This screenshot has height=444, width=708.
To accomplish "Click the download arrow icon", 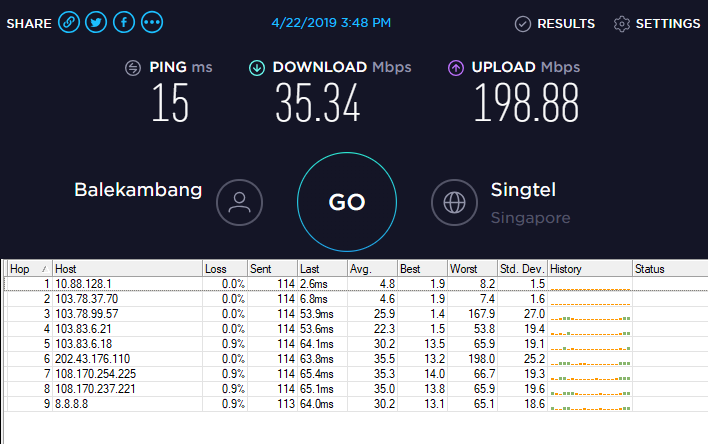I will coord(257,68).
